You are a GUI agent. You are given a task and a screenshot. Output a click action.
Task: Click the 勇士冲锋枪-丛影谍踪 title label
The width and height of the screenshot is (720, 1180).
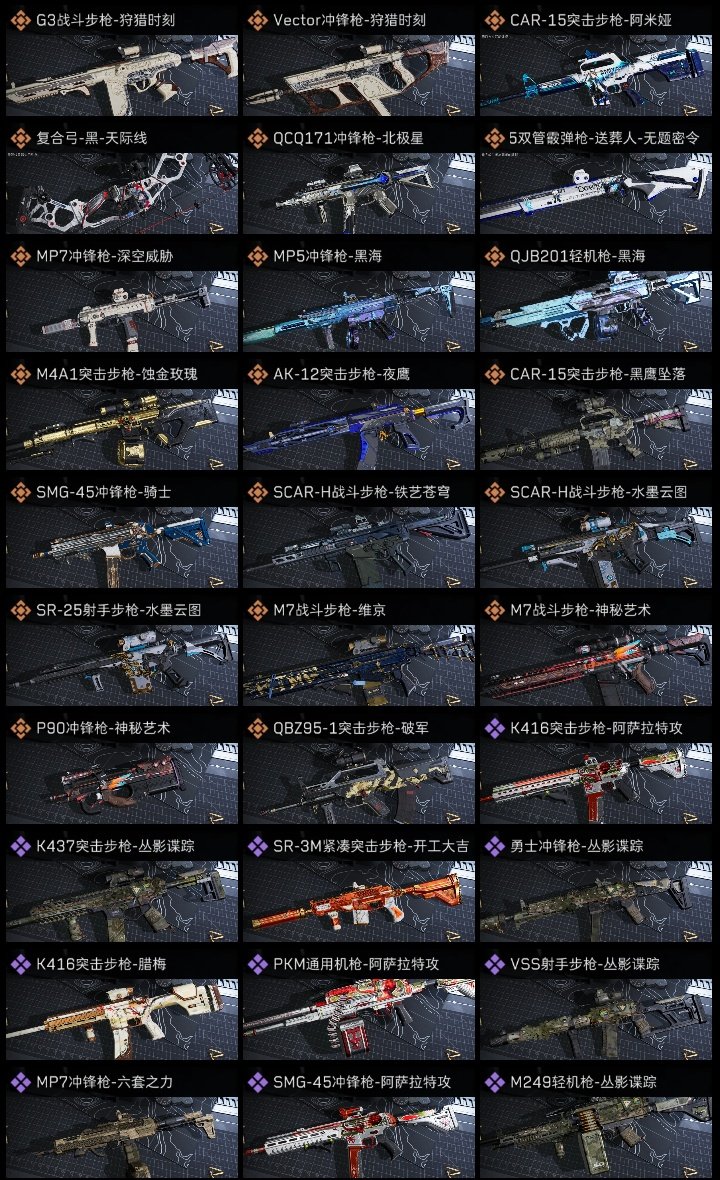pos(576,846)
